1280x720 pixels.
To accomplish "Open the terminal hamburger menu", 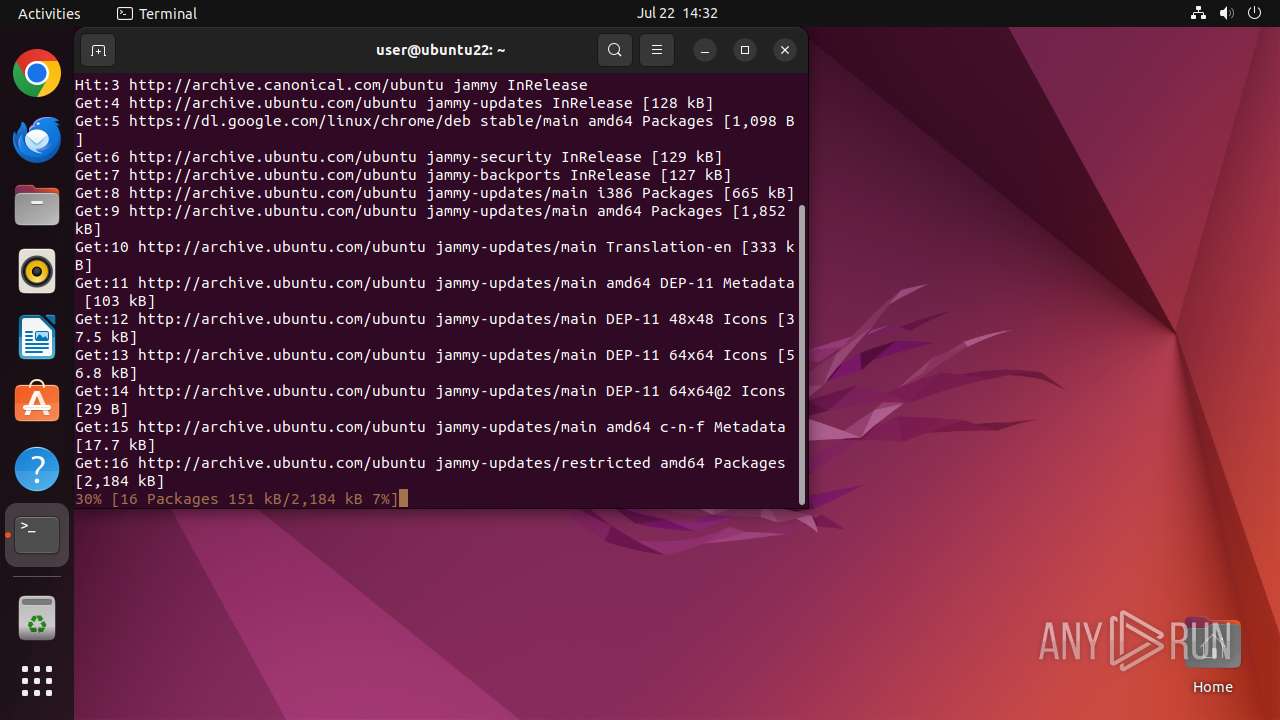I will pyautogui.click(x=657, y=50).
